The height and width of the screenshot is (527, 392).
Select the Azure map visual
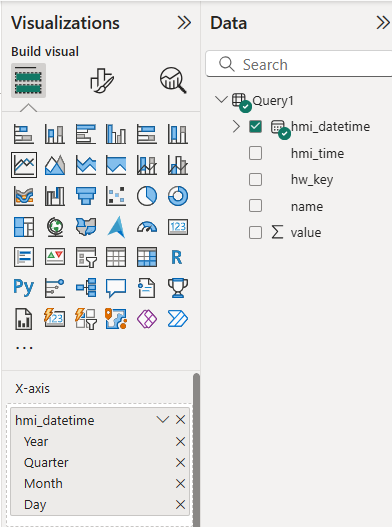[x=116, y=227]
